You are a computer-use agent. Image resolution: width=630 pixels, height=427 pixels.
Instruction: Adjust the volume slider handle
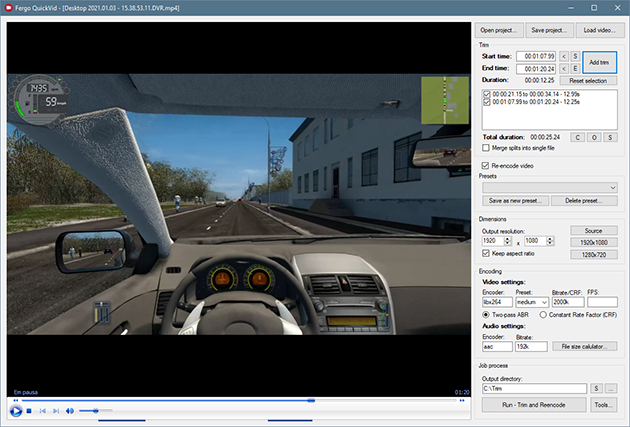(96, 411)
